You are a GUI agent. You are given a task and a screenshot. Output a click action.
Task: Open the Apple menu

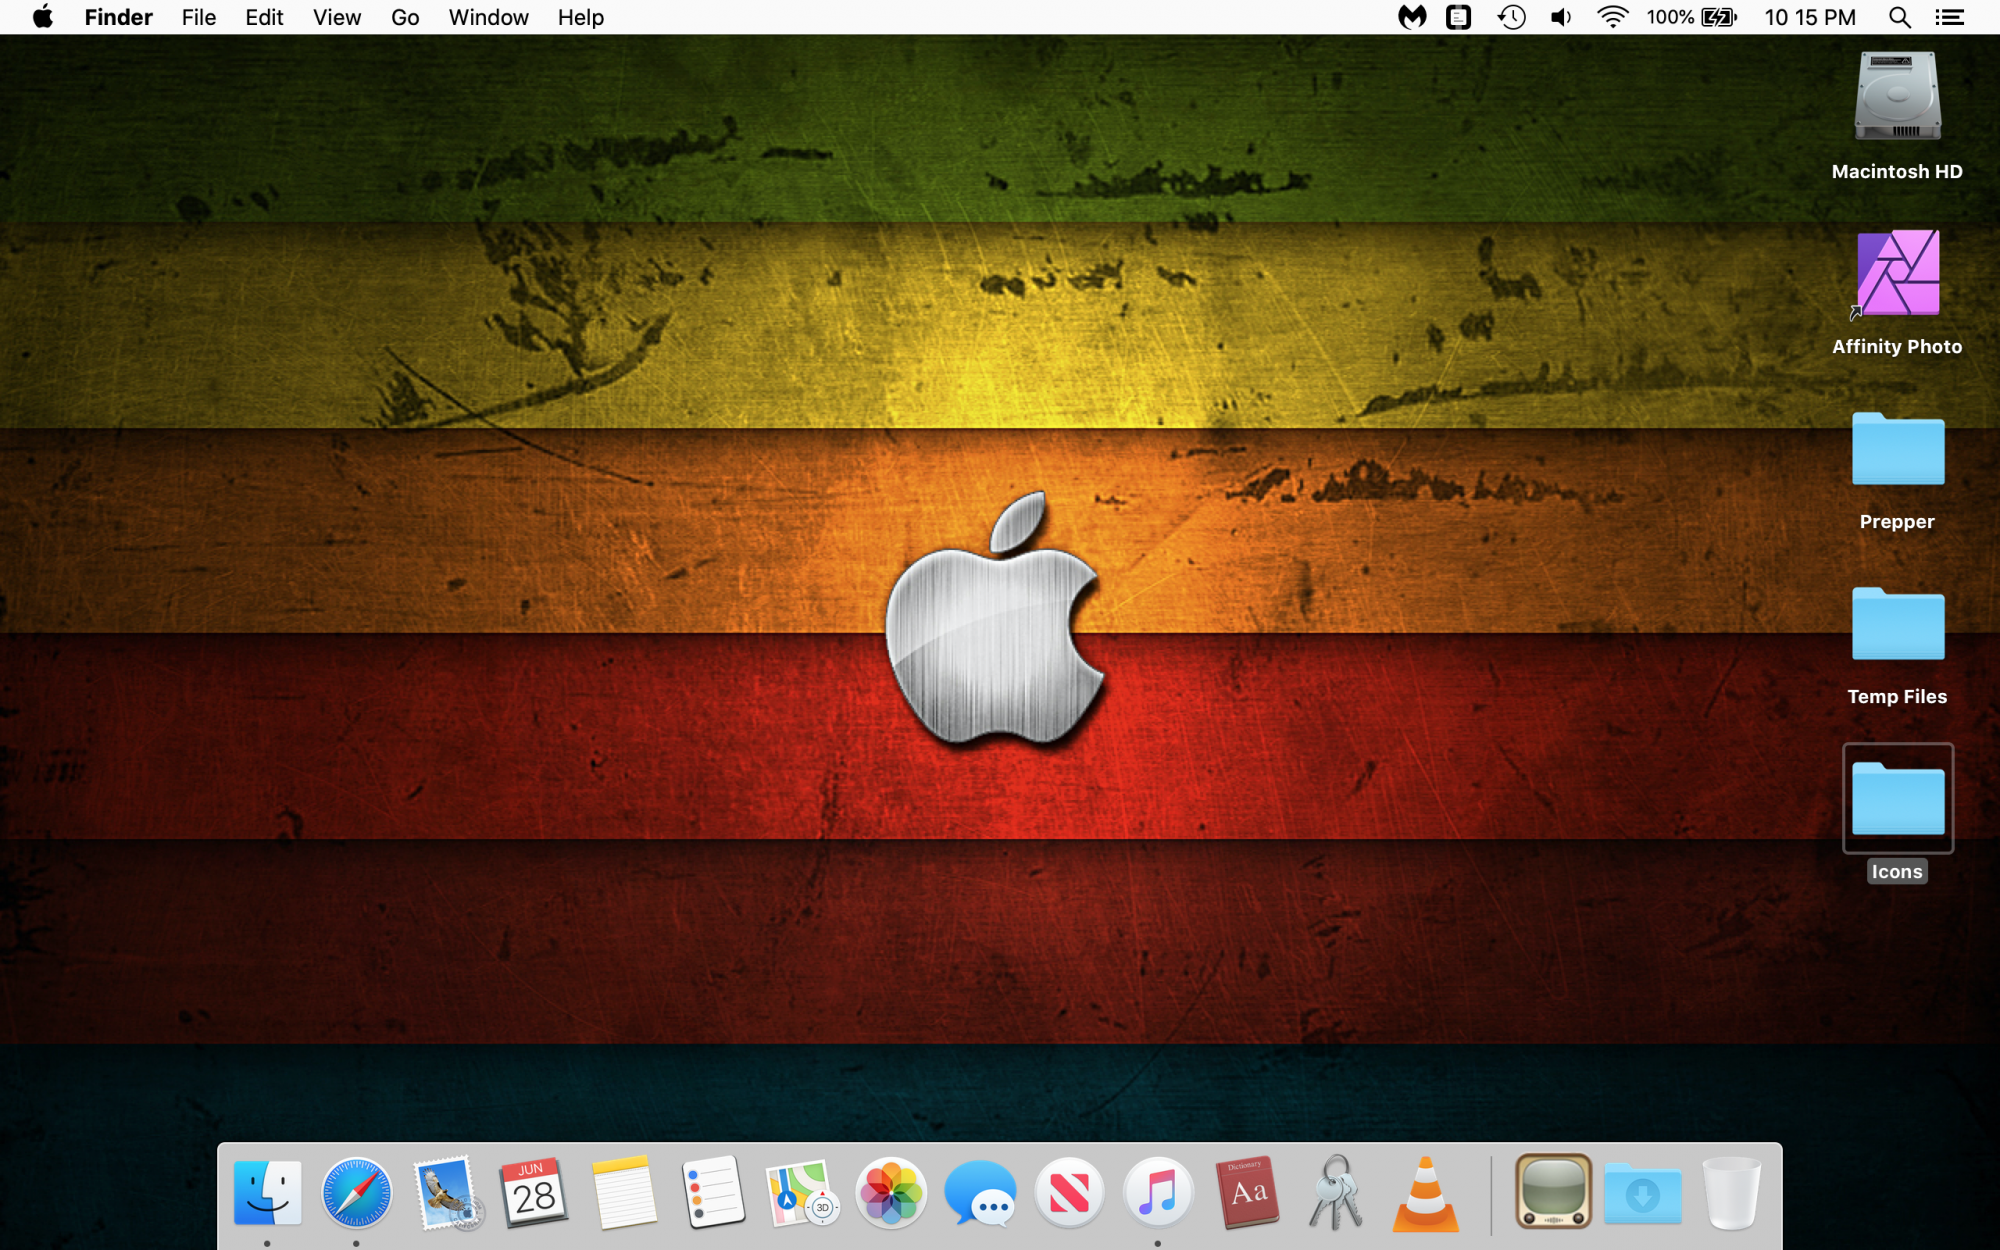[x=43, y=17]
